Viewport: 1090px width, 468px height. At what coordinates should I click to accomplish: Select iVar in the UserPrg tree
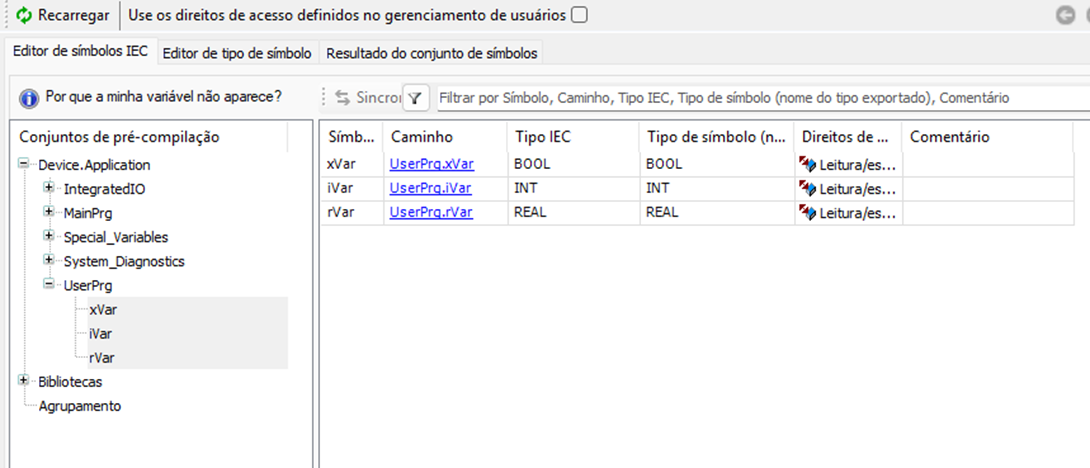tap(99, 333)
